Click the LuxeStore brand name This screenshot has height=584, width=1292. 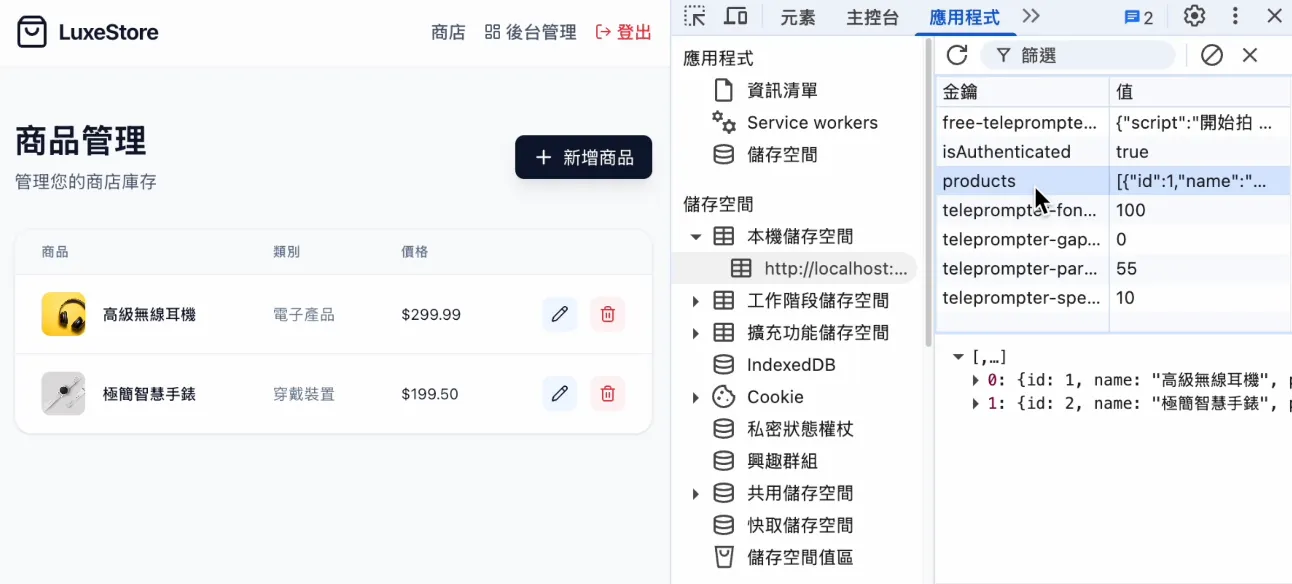click(108, 32)
